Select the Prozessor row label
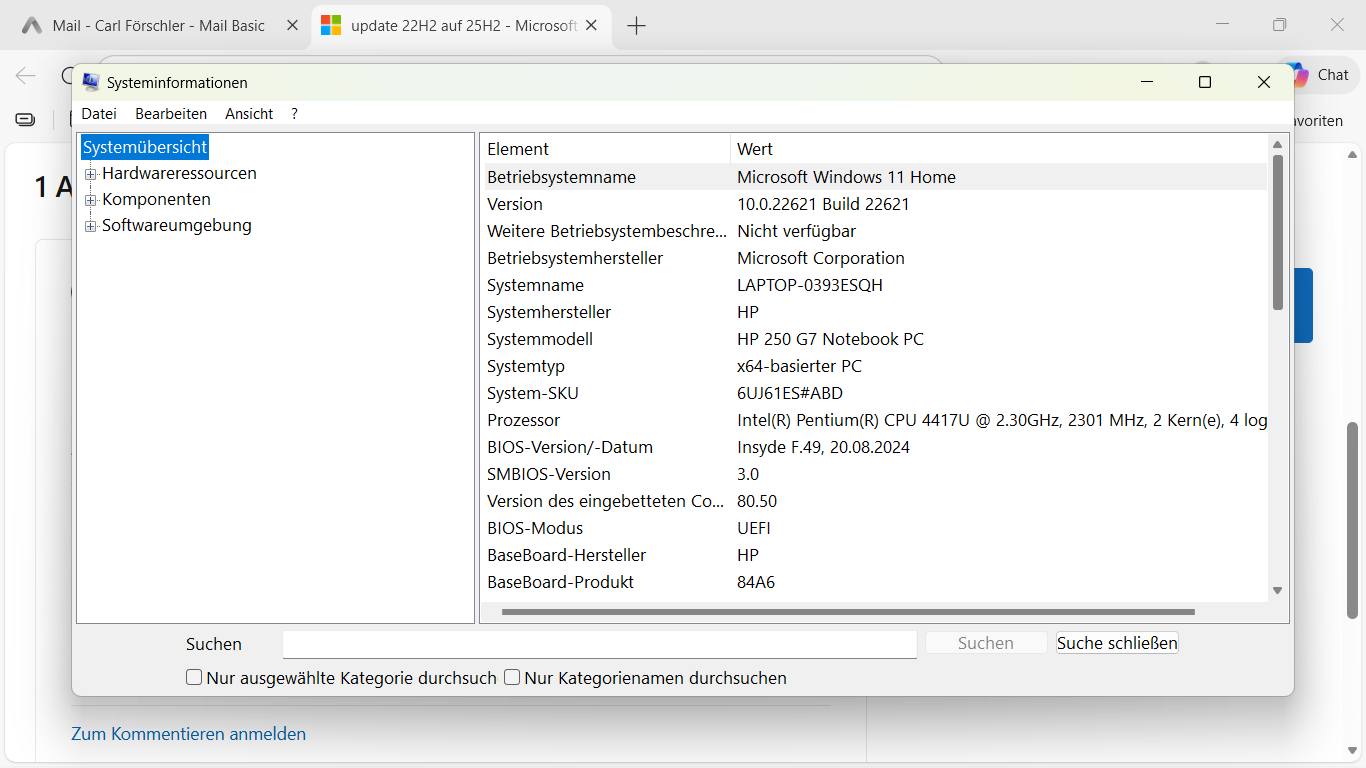 [523, 420]
